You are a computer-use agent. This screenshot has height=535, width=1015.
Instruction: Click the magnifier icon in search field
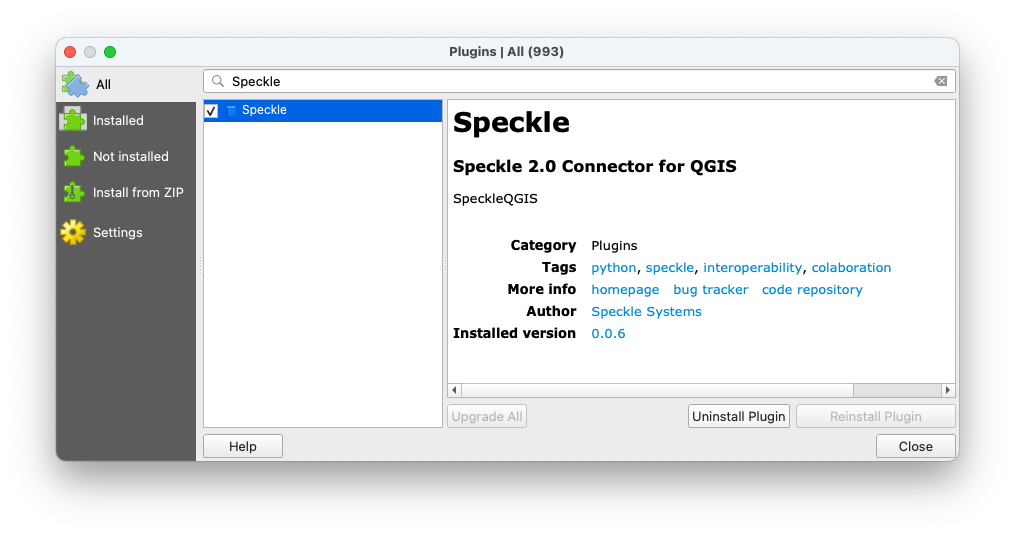click(218, 81)
